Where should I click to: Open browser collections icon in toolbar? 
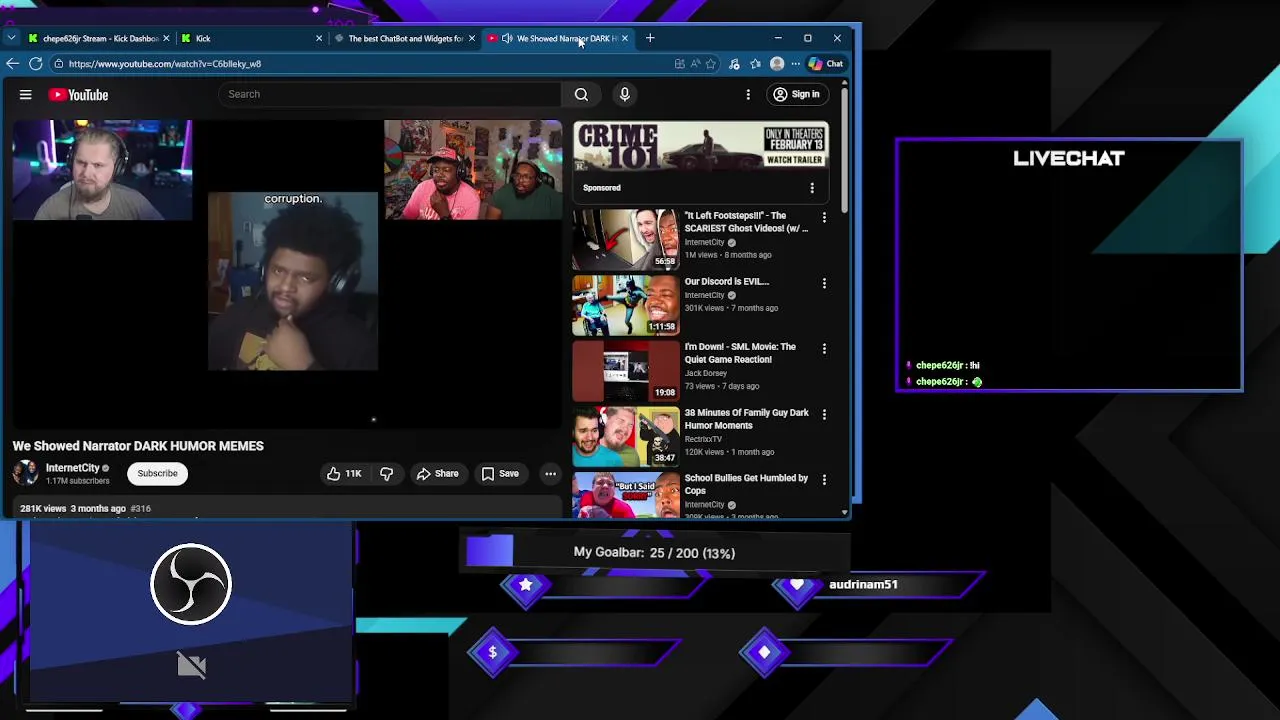click(x=755, y=64)
